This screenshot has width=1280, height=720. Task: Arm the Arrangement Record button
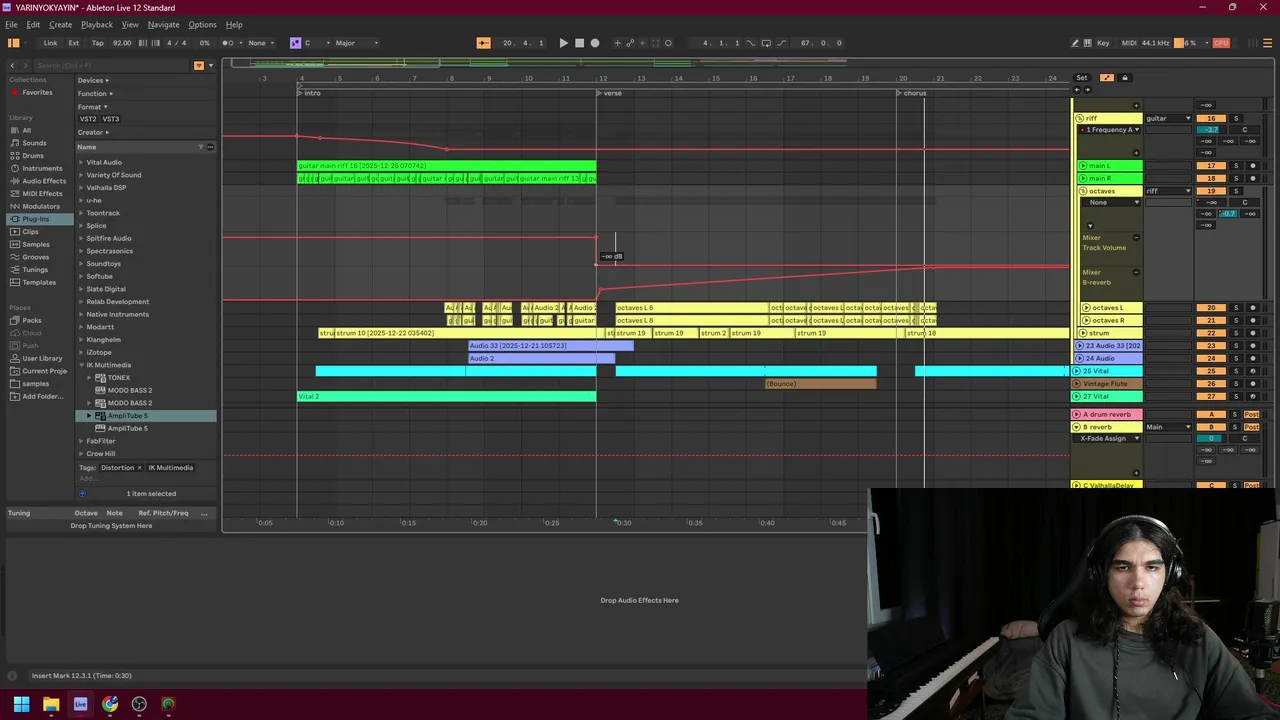tap(595, 43)
